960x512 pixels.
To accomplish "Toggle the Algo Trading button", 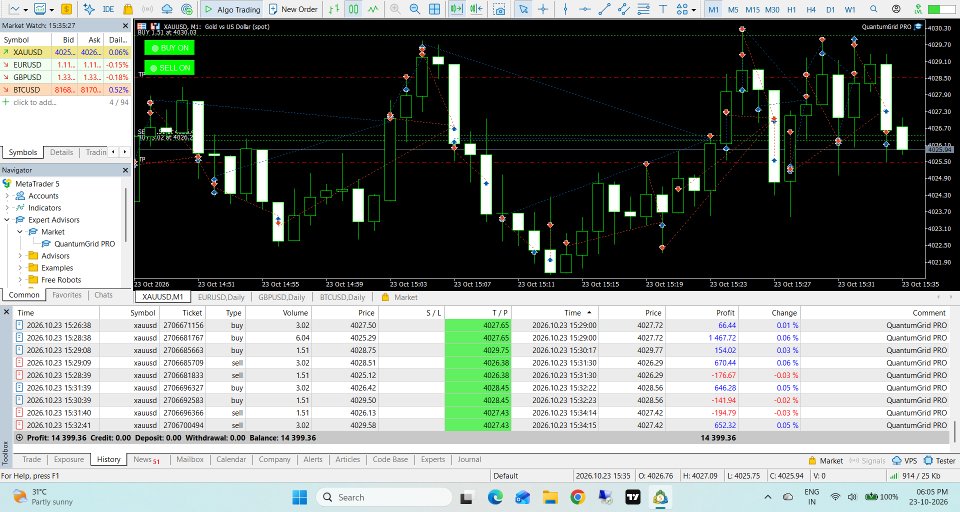I will coord(232,9).
